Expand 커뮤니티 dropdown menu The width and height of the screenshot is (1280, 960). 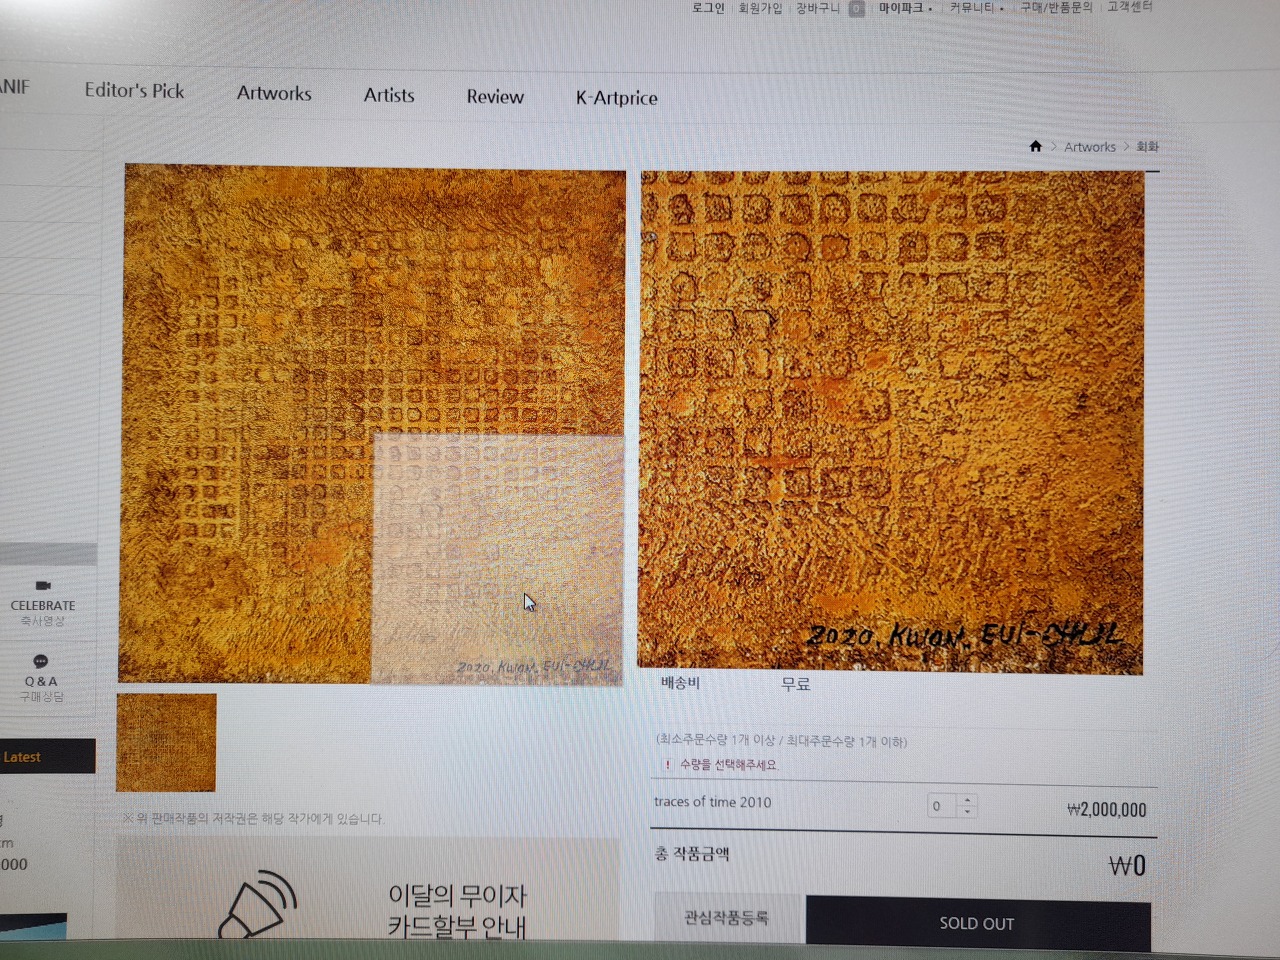click(977, 8)
